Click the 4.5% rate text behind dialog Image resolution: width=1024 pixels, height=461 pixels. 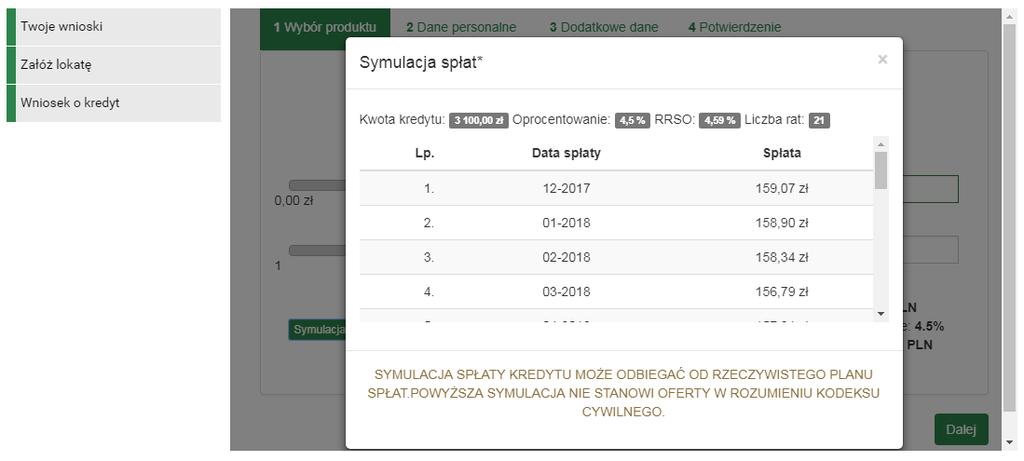click(929, 326)
